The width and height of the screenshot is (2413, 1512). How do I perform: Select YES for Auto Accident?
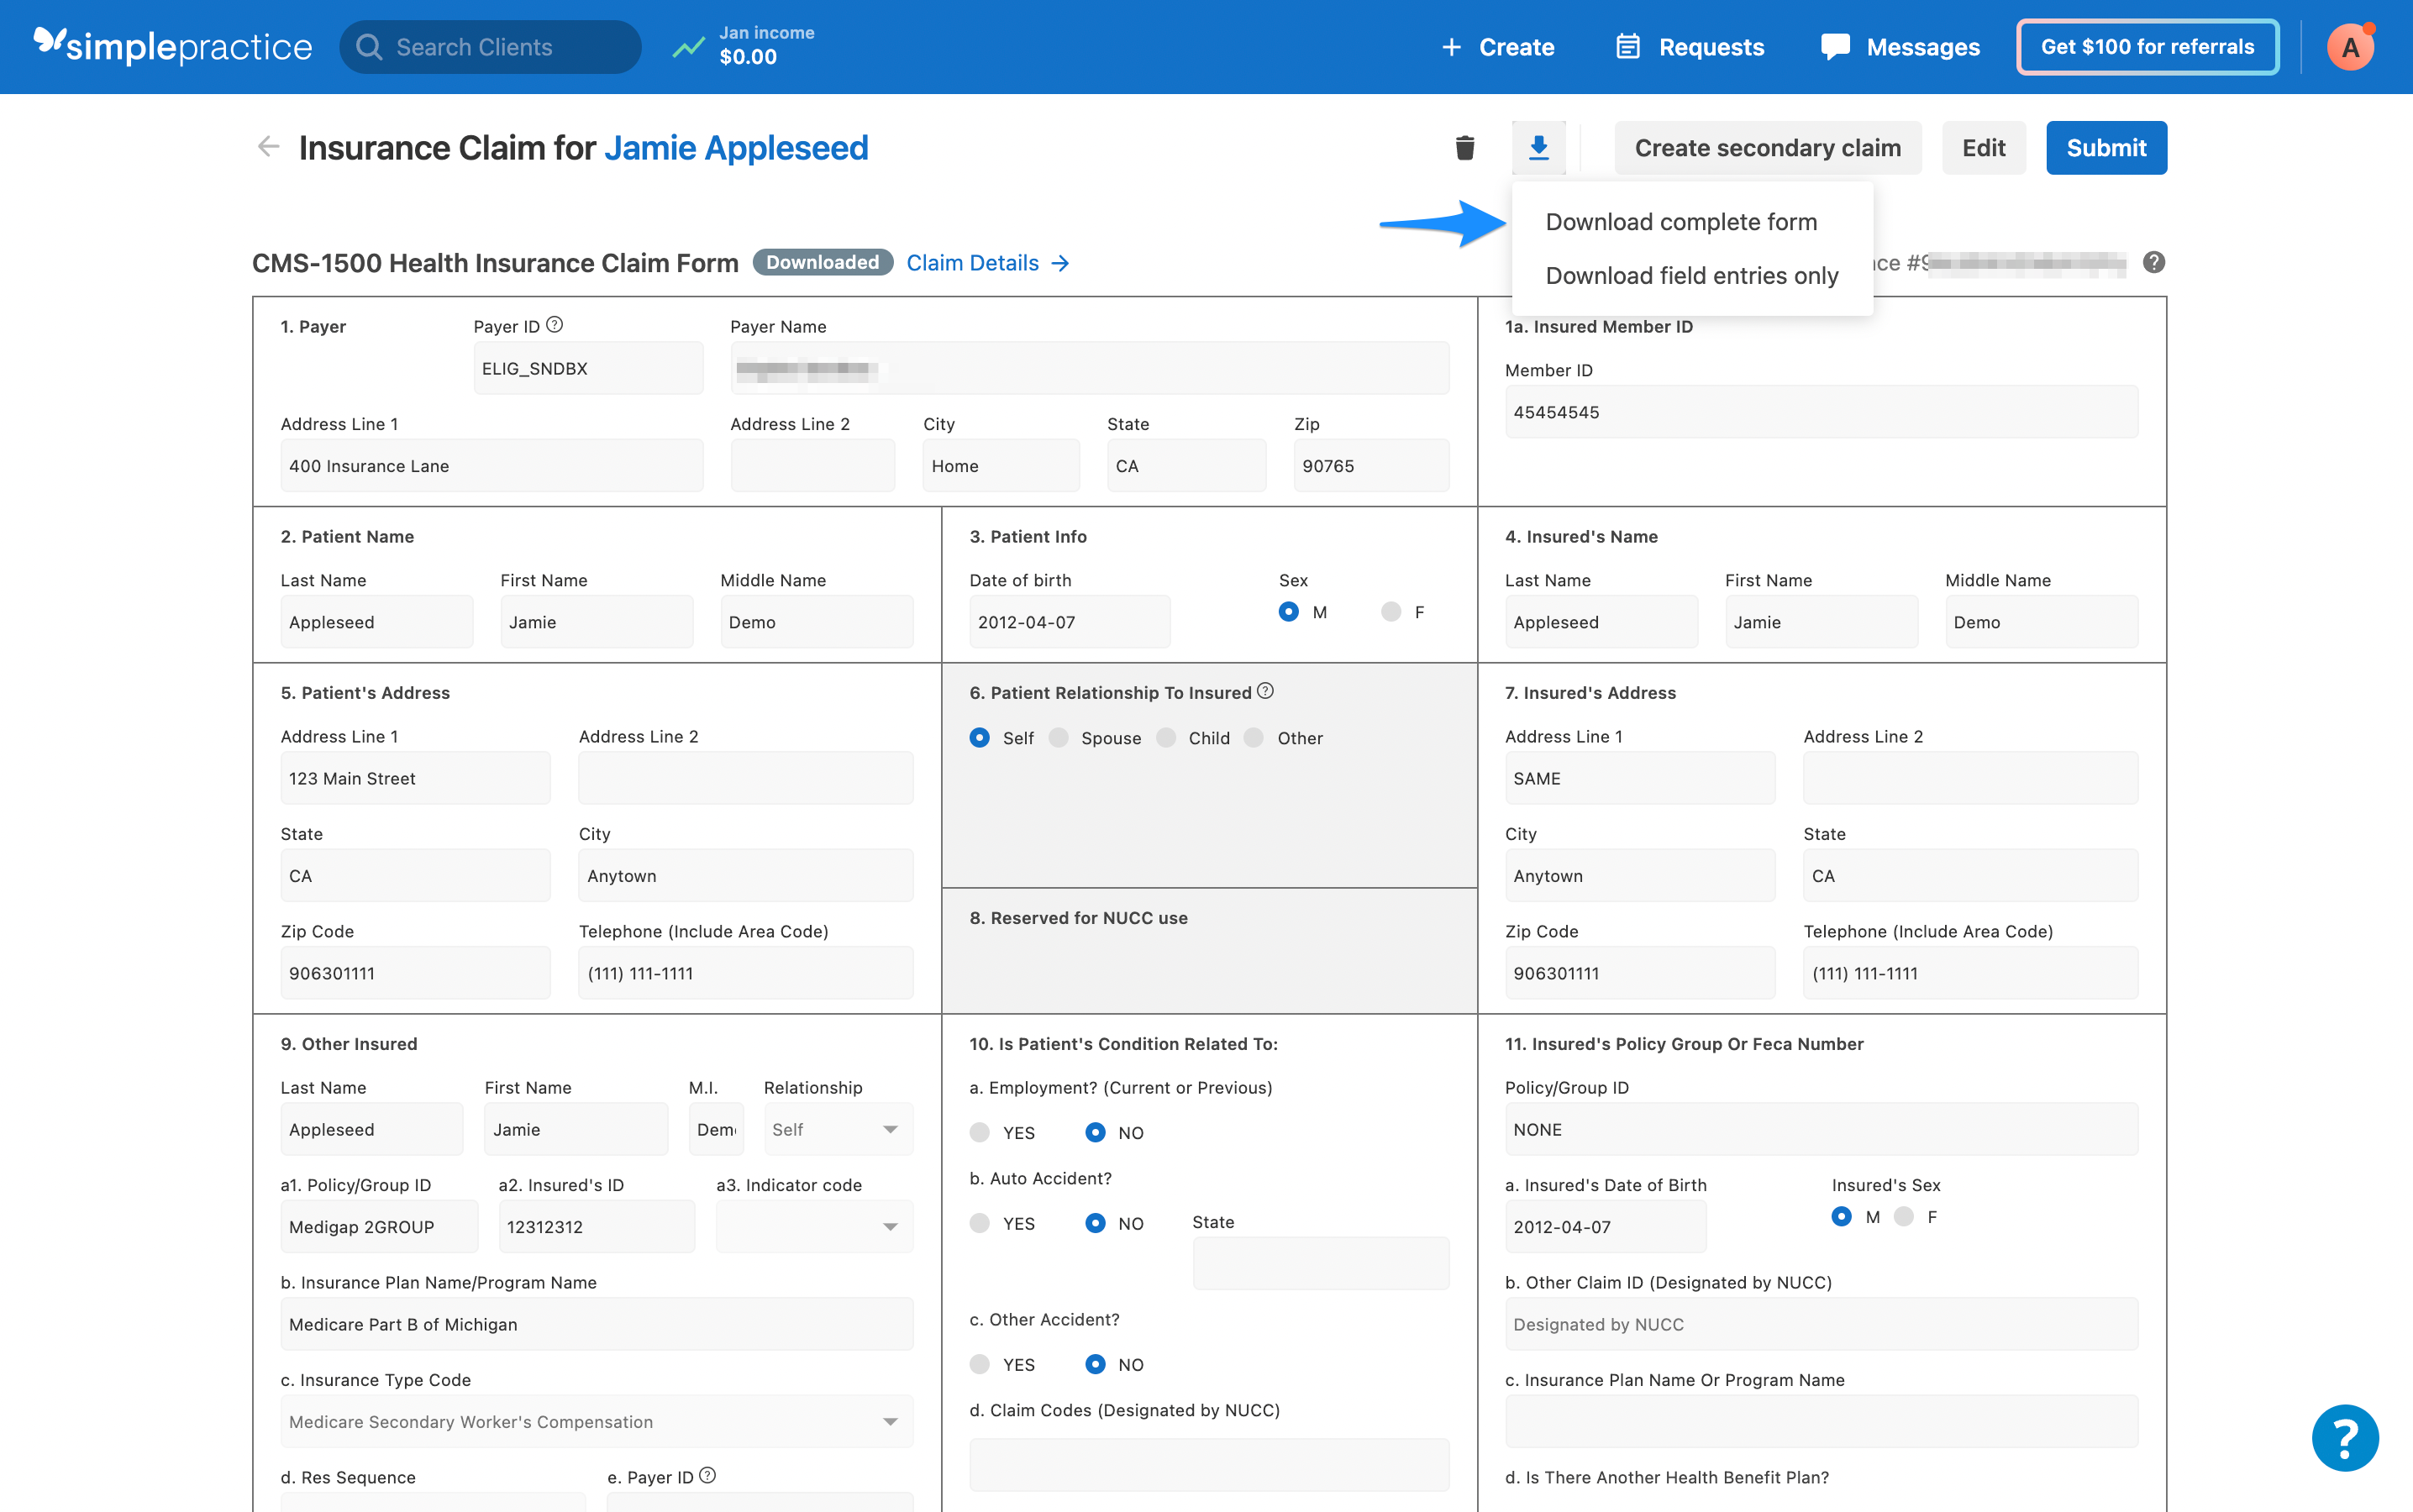(x=979, y=1222)
